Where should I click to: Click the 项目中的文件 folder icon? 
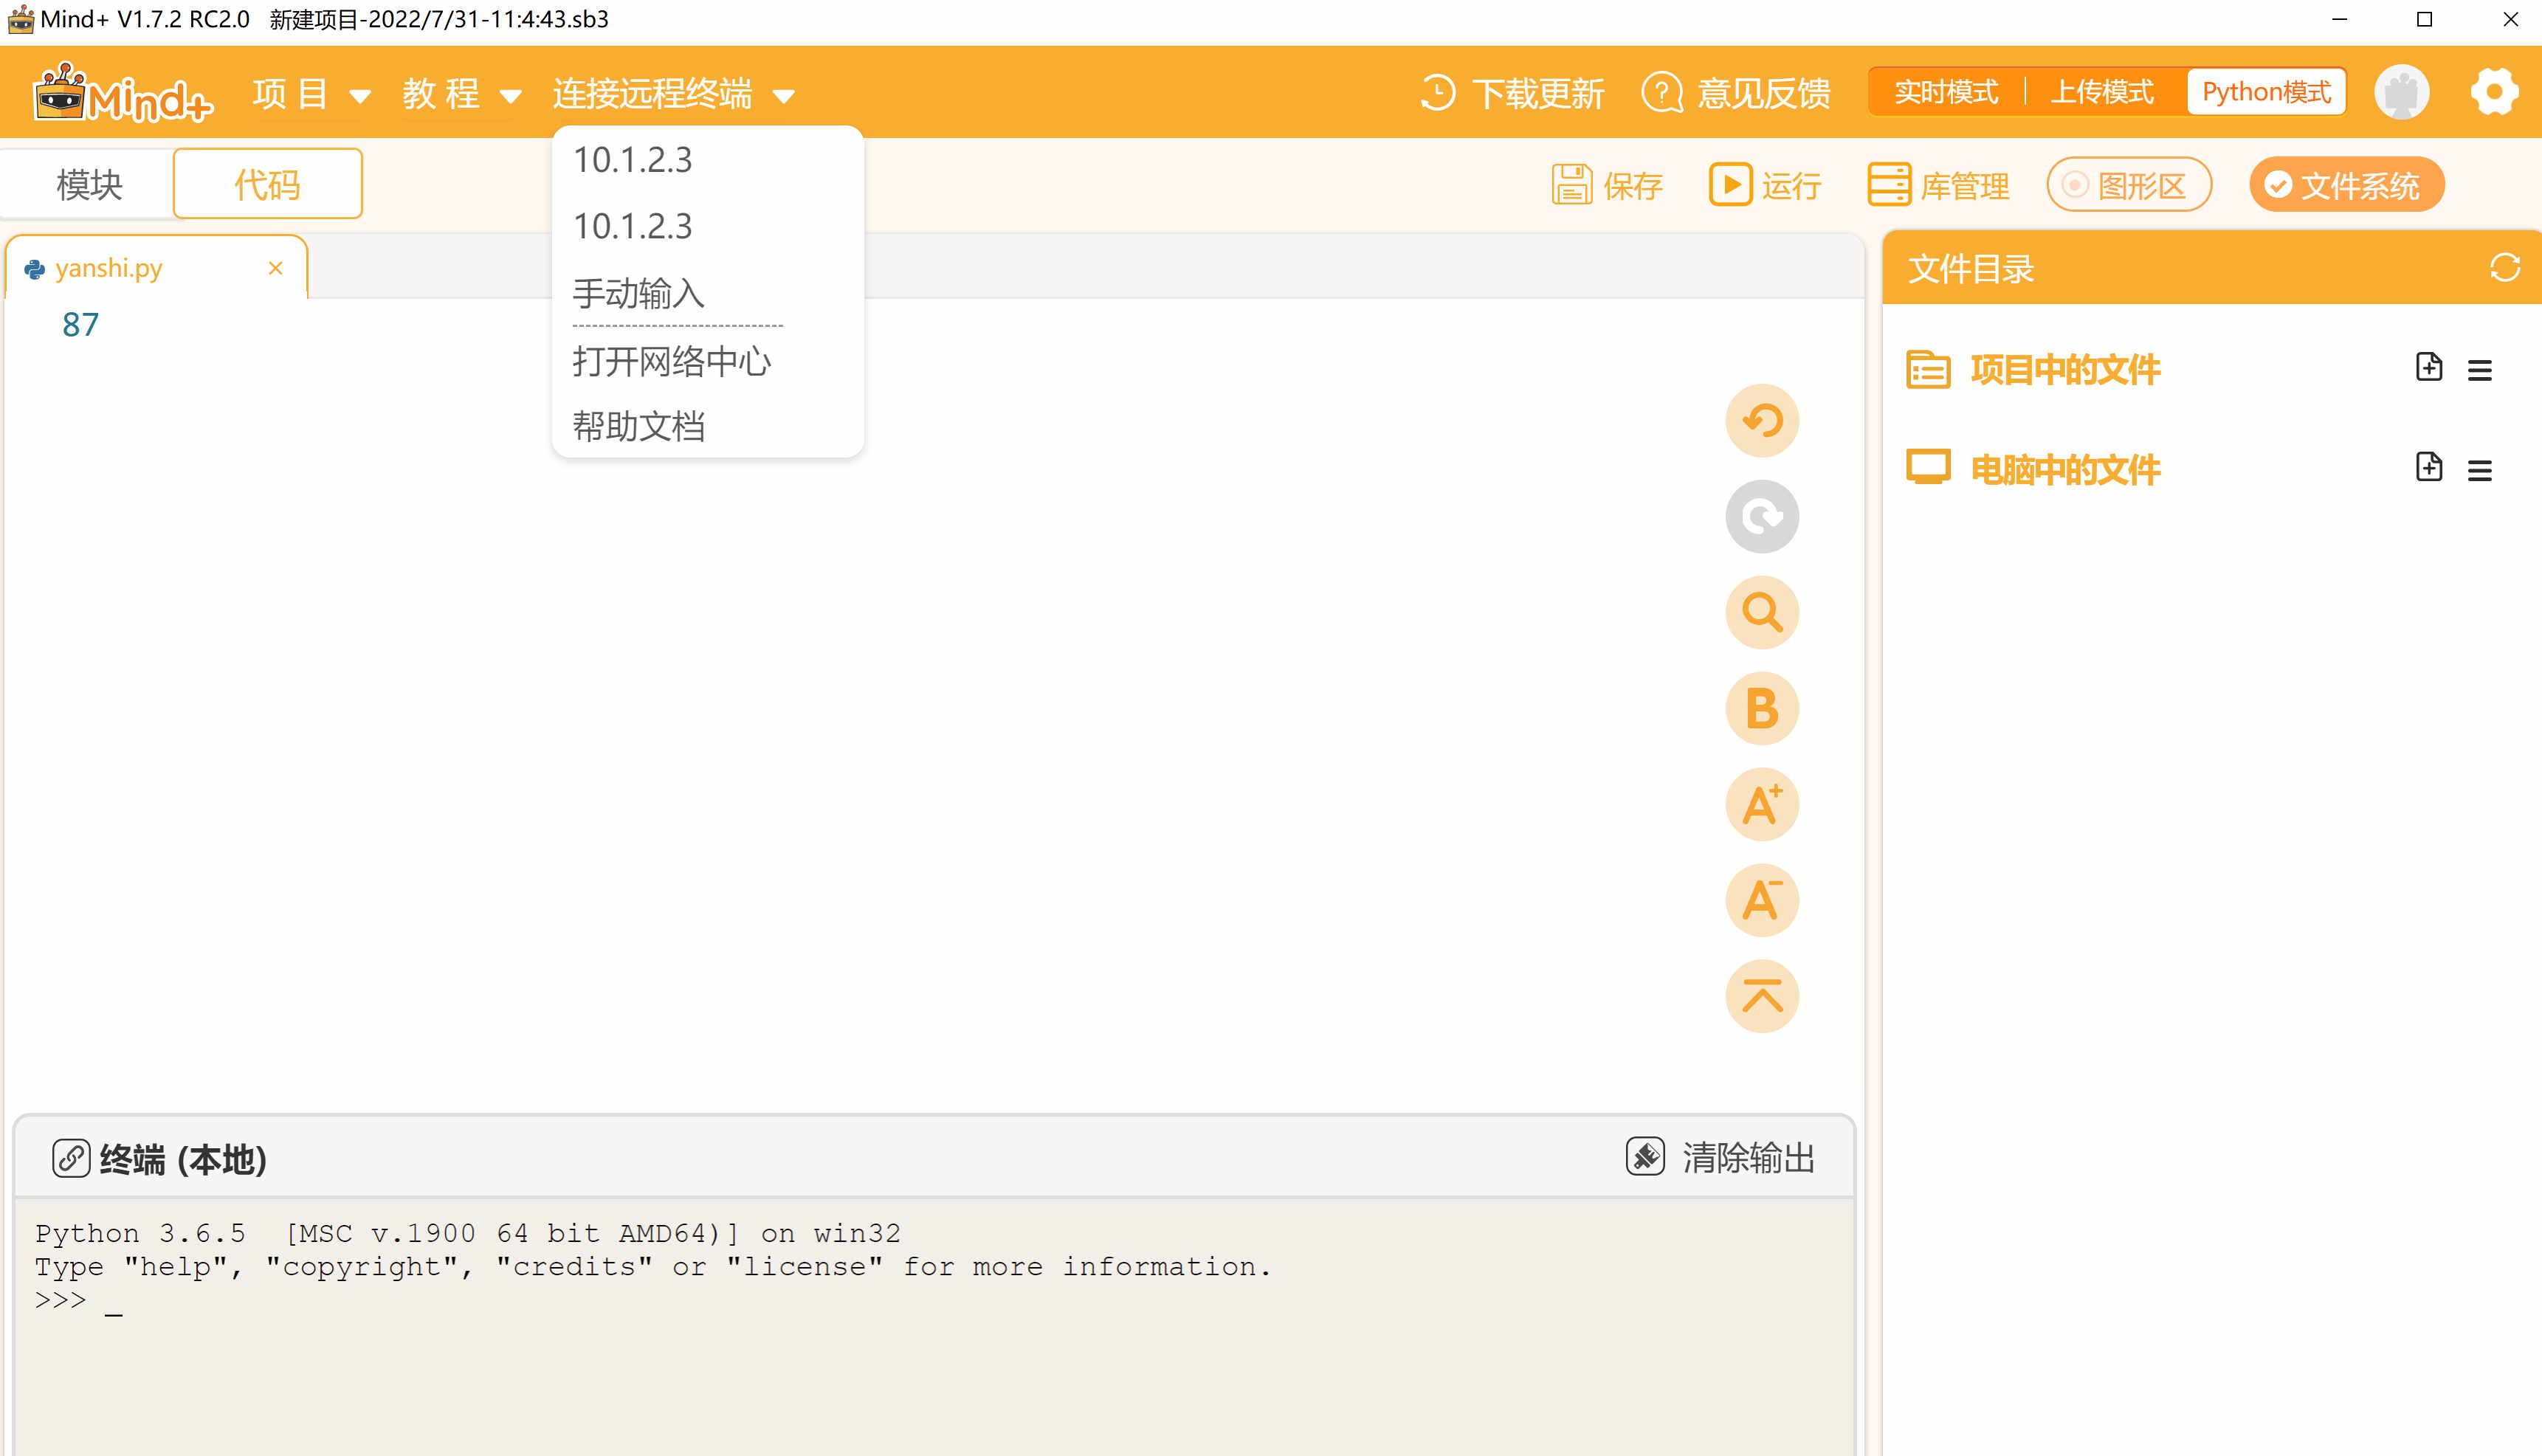(x=1928, y=370)
